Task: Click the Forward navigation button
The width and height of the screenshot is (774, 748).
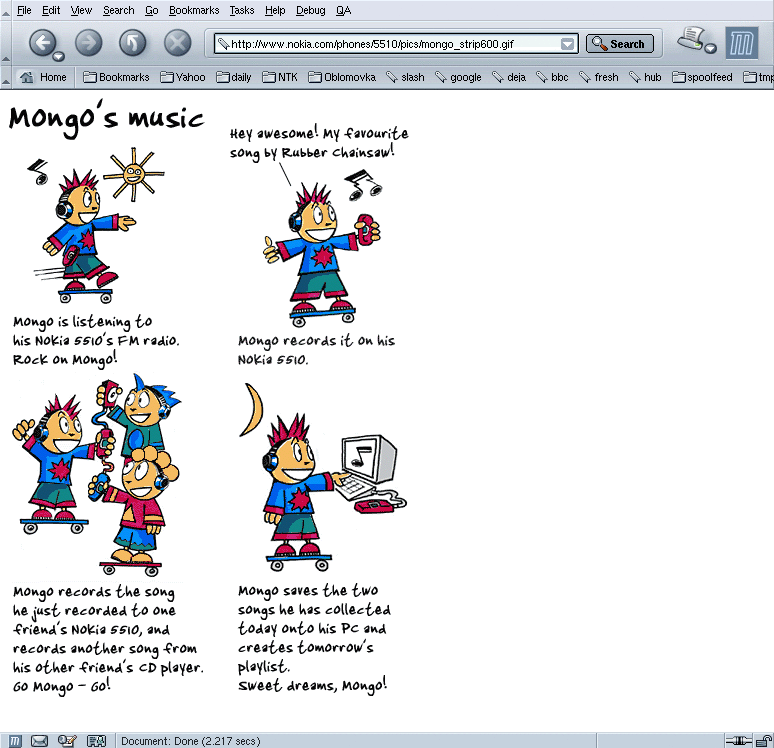Action: click(89, 42)
